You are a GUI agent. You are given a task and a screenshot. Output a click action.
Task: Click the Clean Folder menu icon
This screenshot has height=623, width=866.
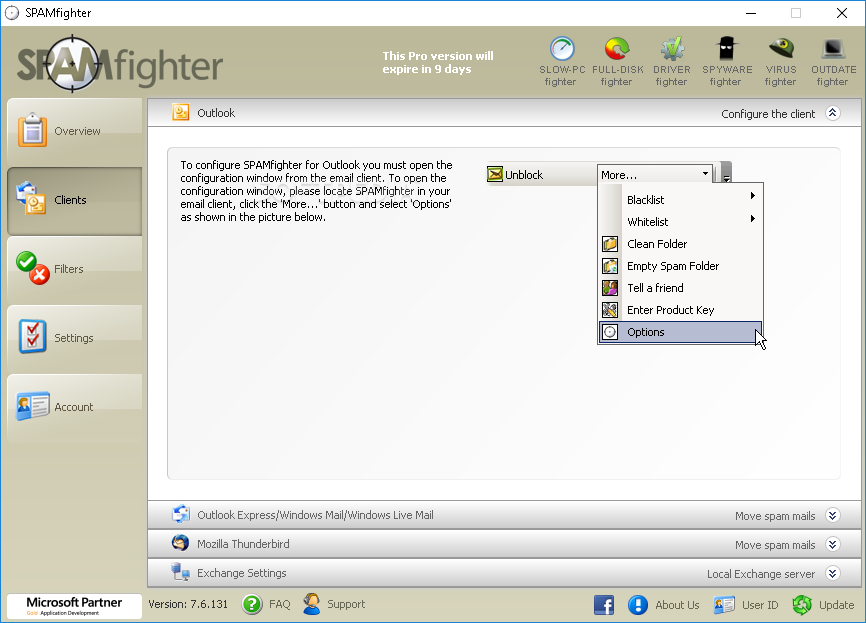pyautogui.click(x=610, y=244)
